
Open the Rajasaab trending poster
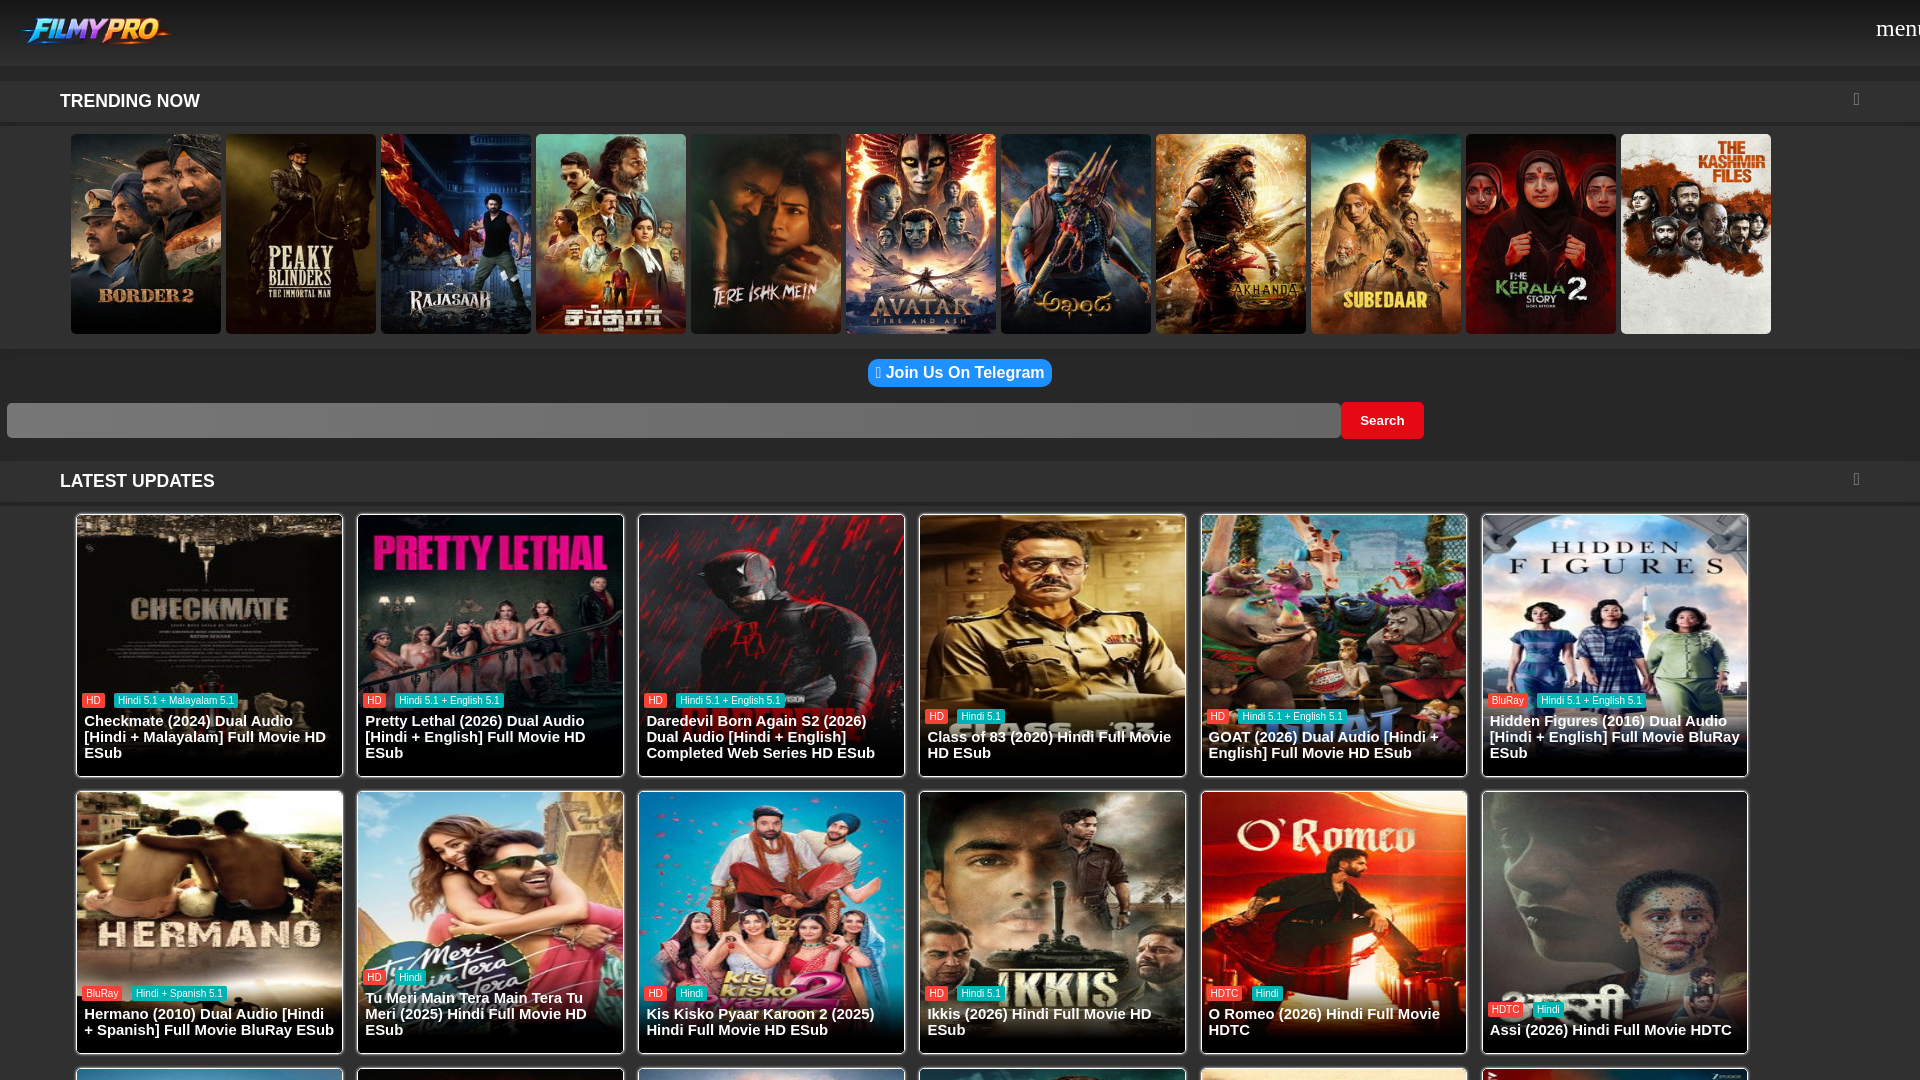tap(456, 234)
